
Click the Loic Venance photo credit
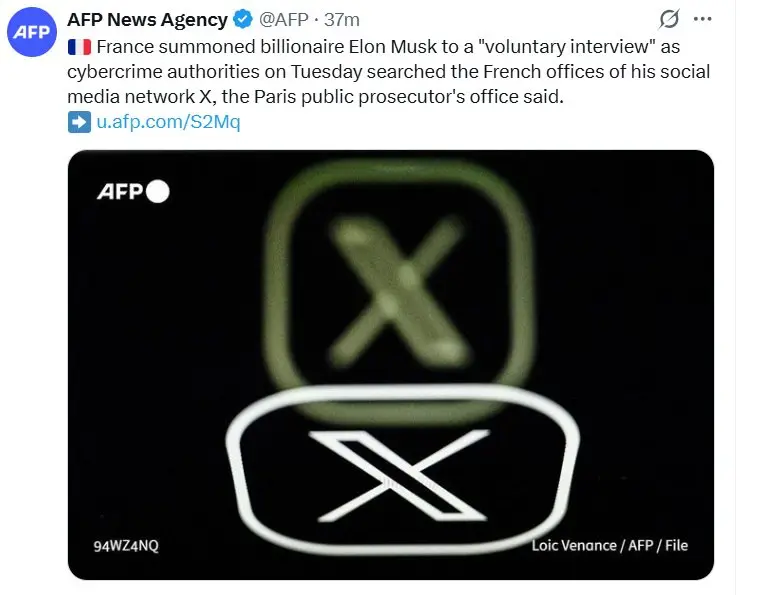pos(609,545)
